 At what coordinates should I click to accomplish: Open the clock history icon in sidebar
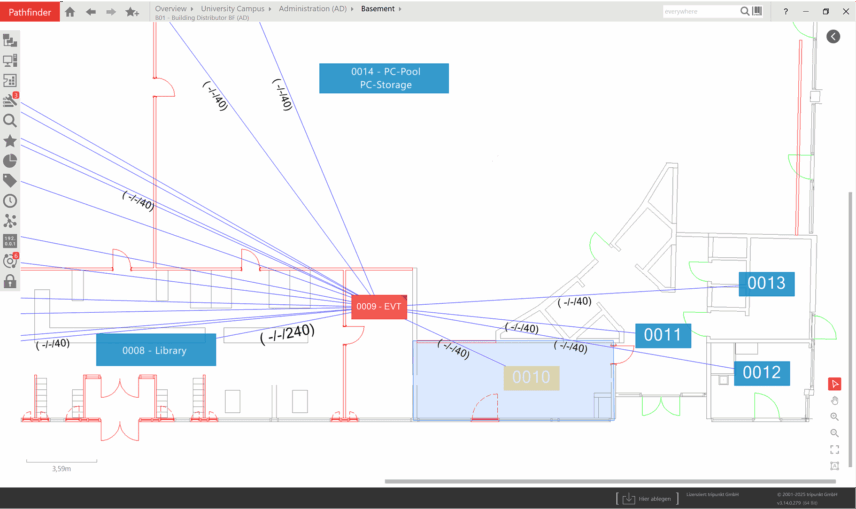click(x=10, y=201)
